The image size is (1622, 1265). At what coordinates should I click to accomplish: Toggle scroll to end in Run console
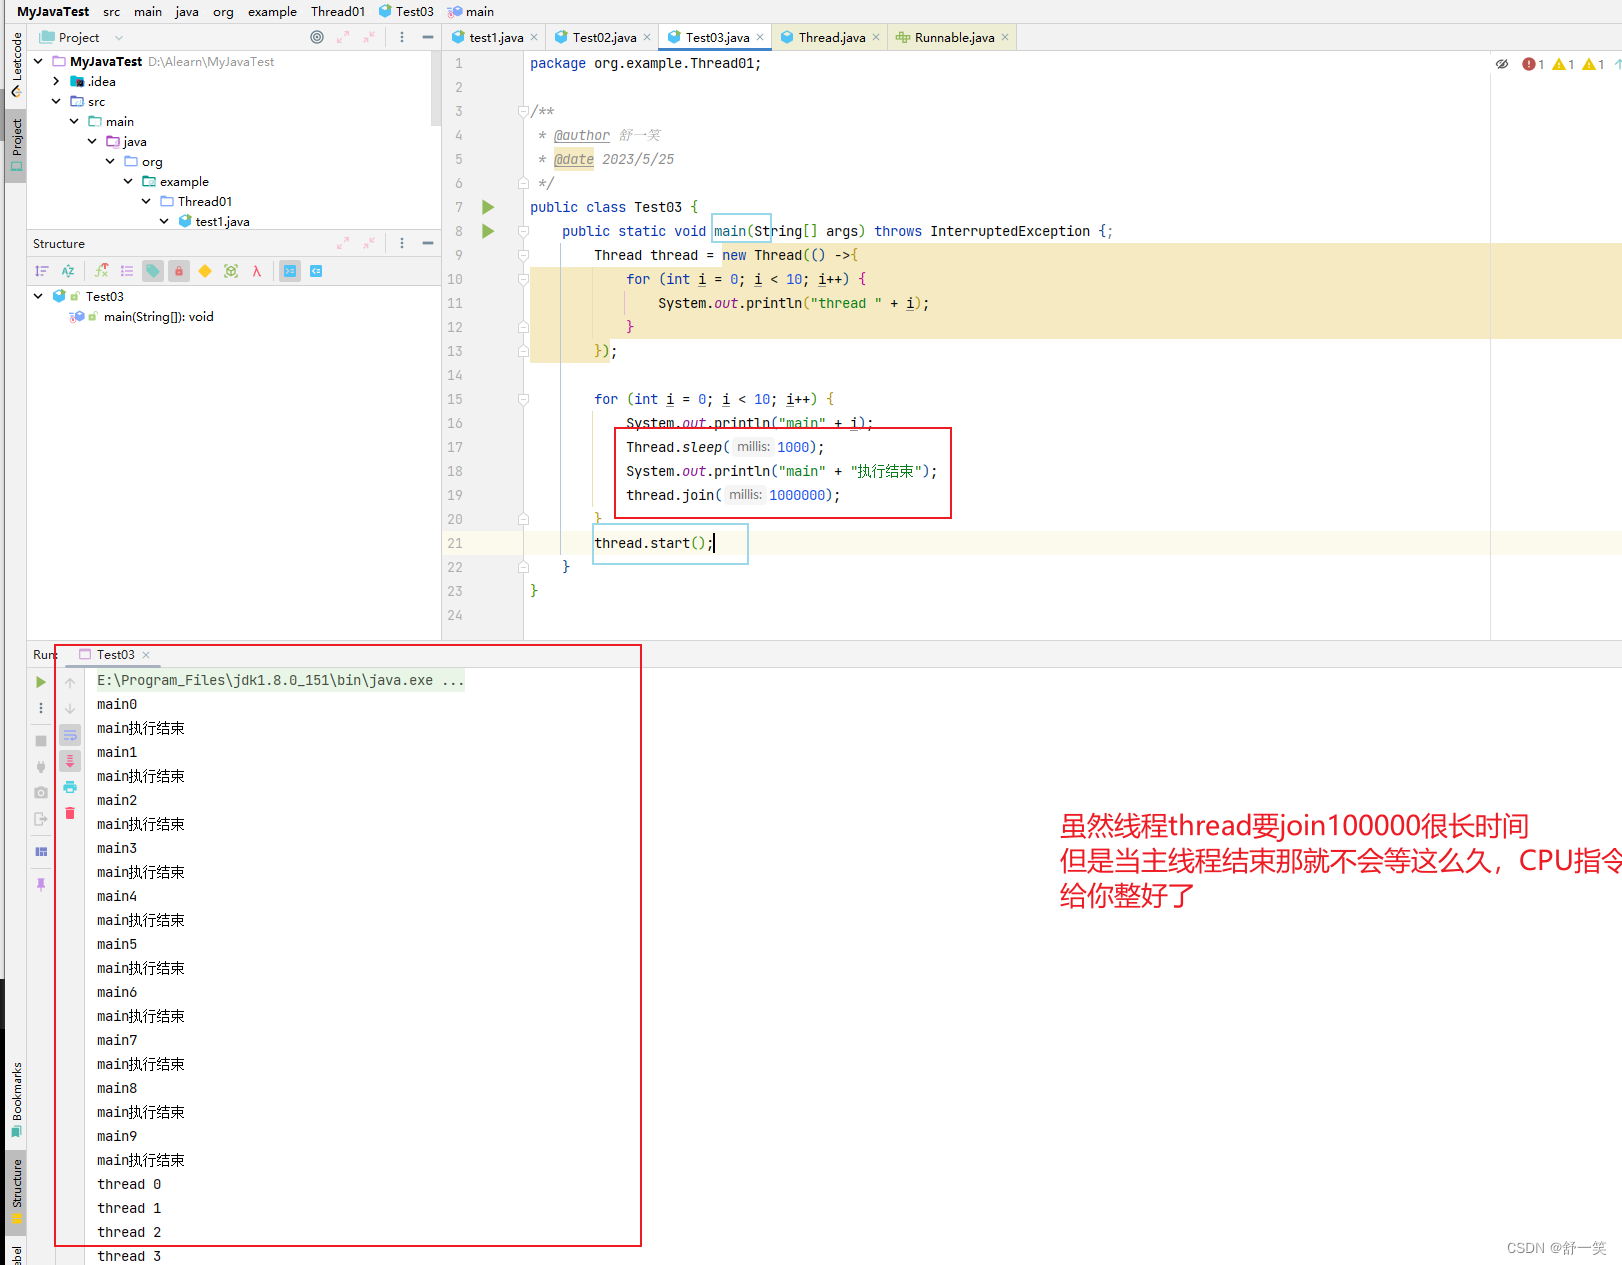tap(70, 761)
